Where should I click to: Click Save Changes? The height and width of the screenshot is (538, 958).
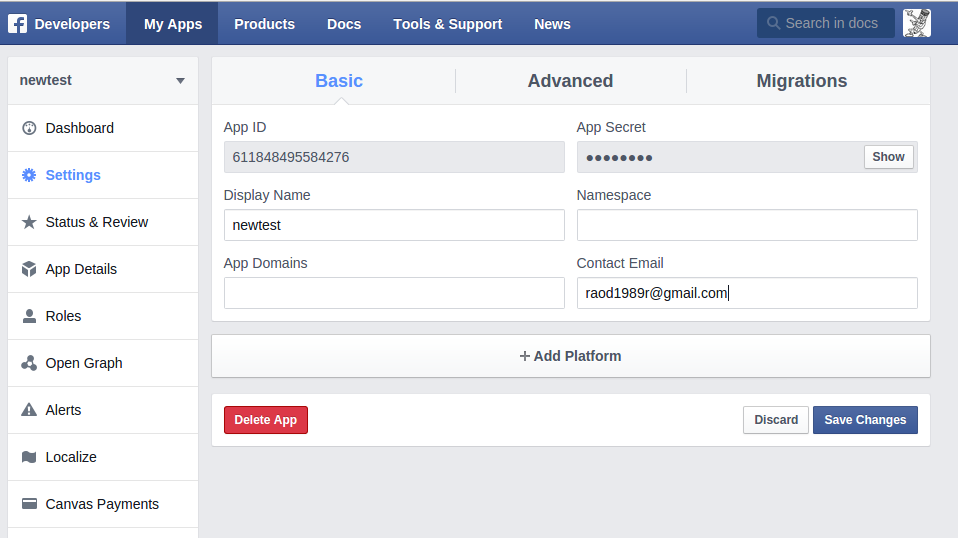click(x=865, y=420)
